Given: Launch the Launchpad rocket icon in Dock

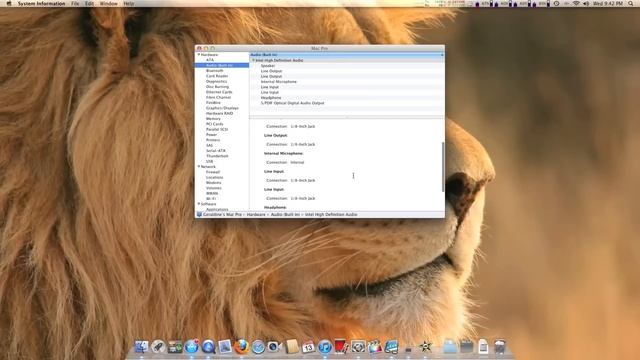Looking at the screenshot, I should (x=158, y=347).
